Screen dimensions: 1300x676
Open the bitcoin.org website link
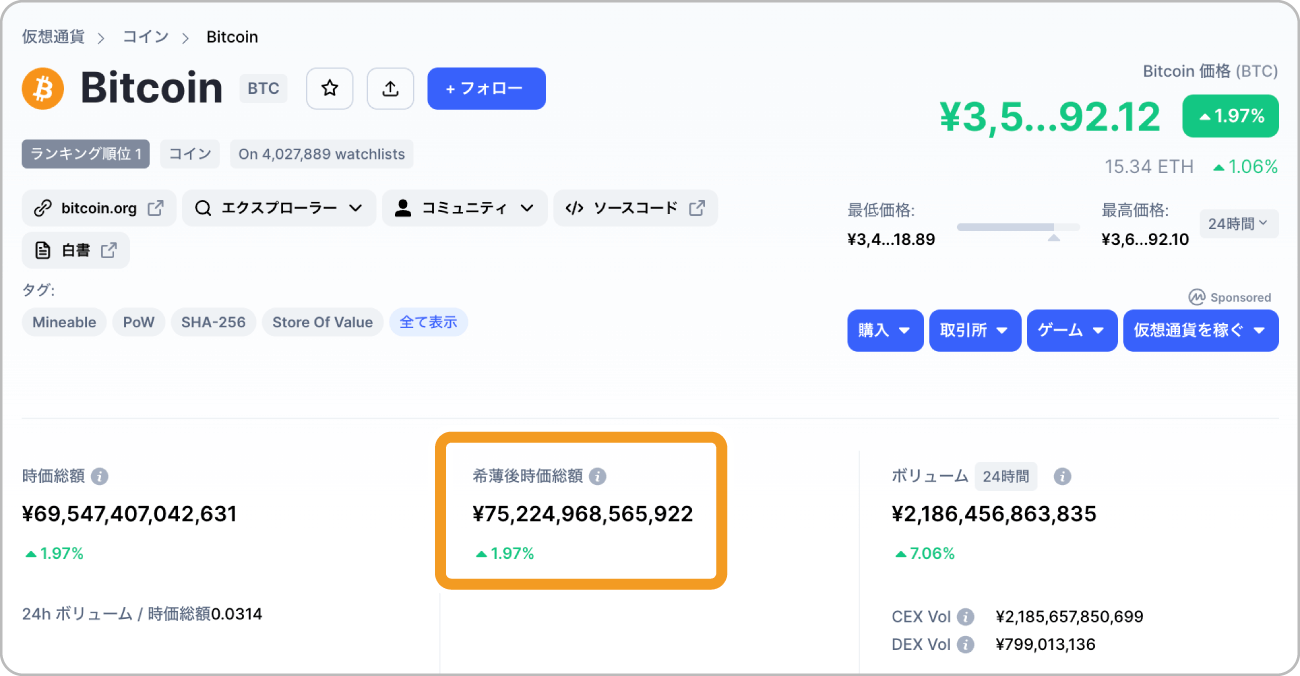99,208
